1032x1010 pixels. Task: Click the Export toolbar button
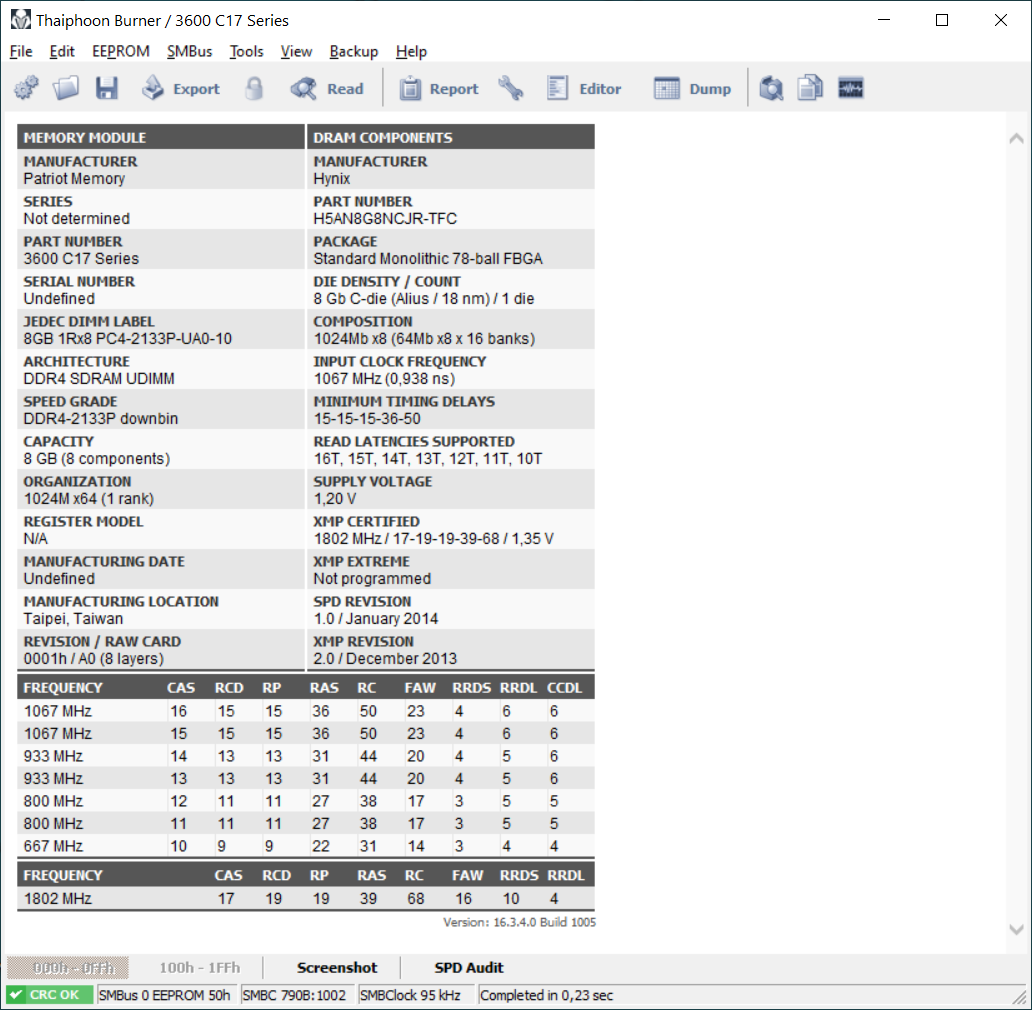(180, 88)
